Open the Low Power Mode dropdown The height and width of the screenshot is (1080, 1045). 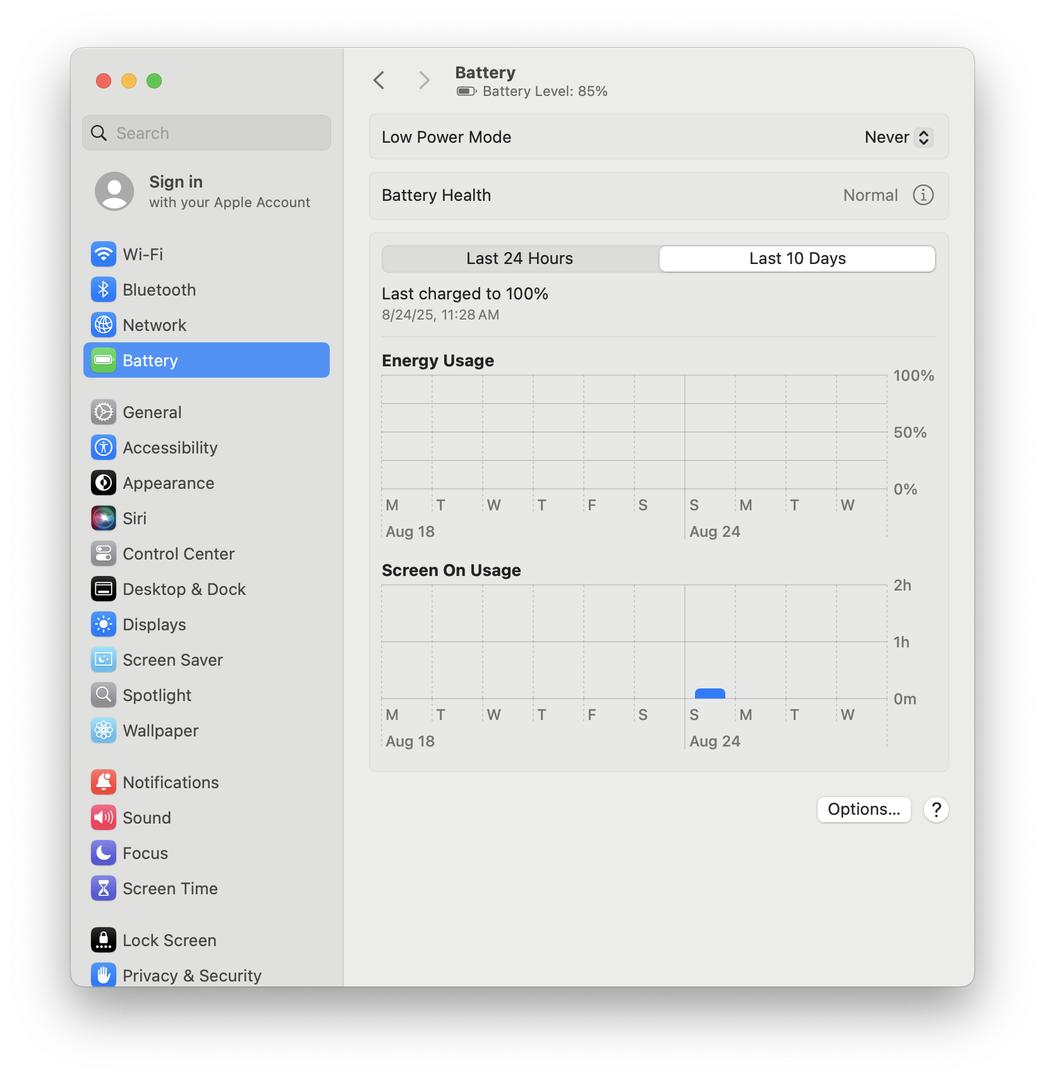[898, 137]
